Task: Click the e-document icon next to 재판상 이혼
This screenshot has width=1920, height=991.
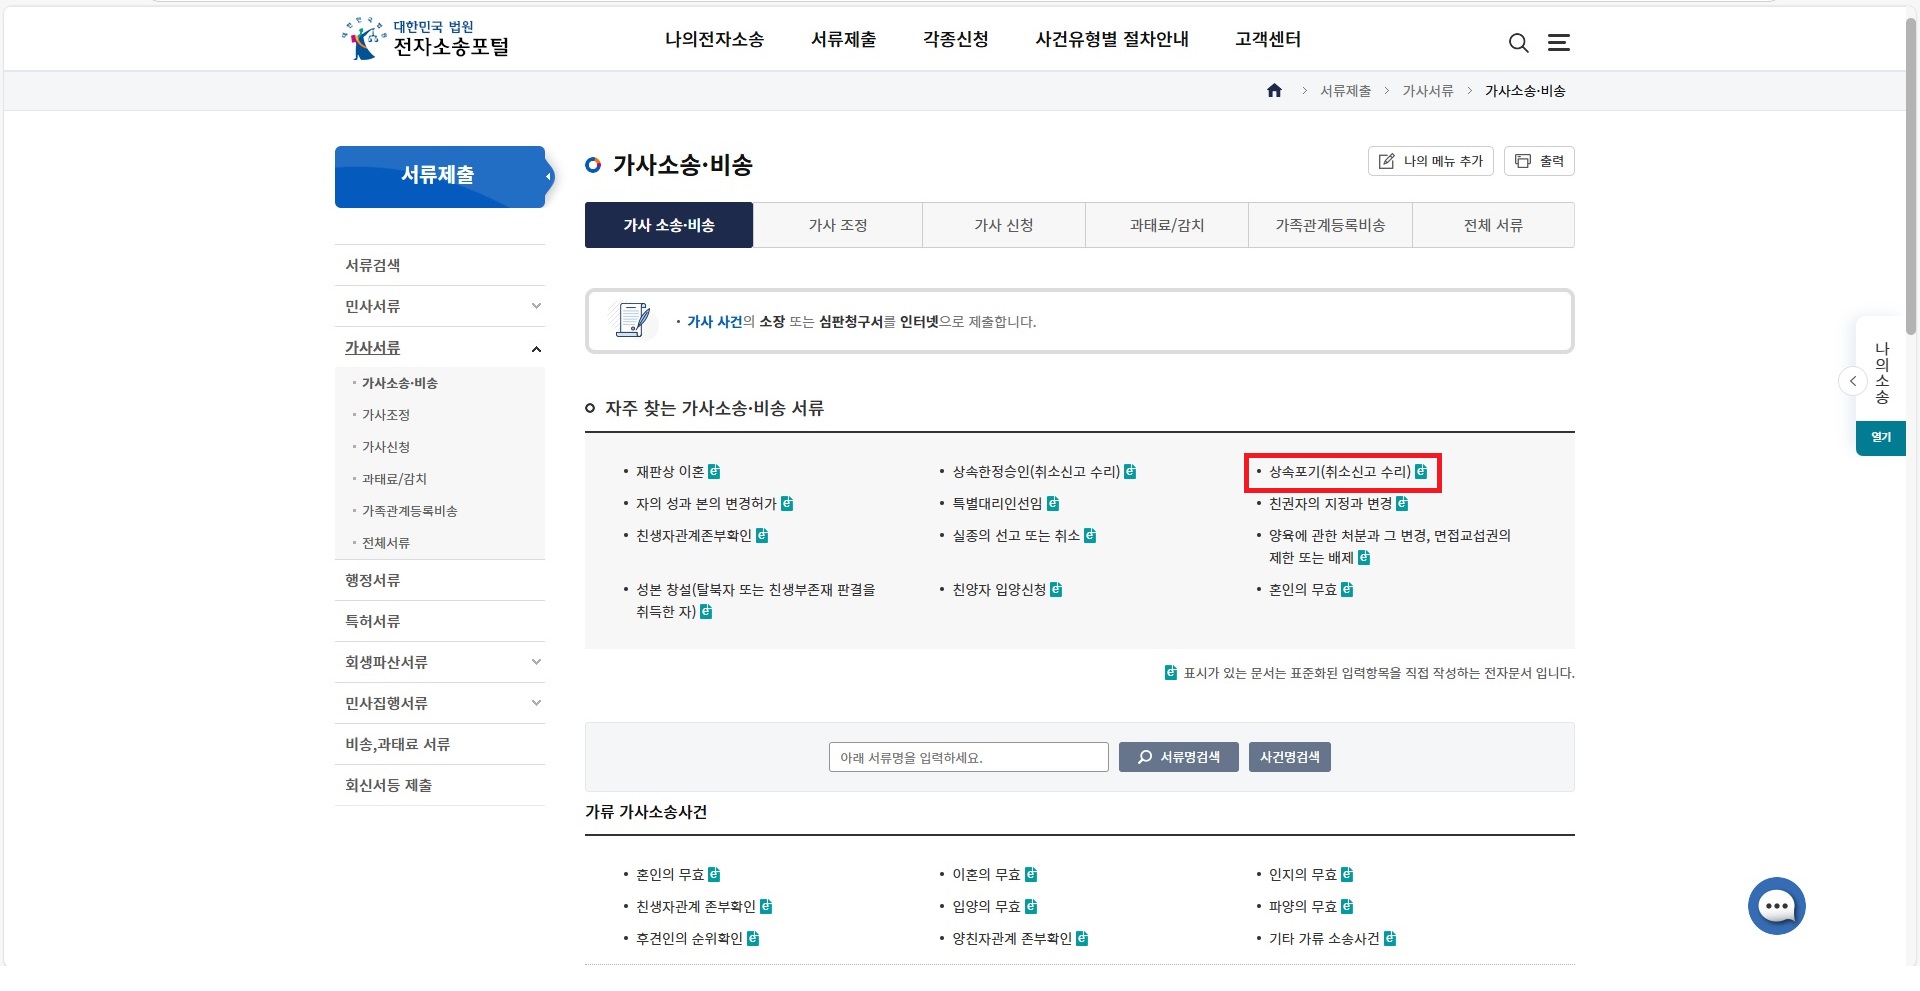Action: (716, 471)
